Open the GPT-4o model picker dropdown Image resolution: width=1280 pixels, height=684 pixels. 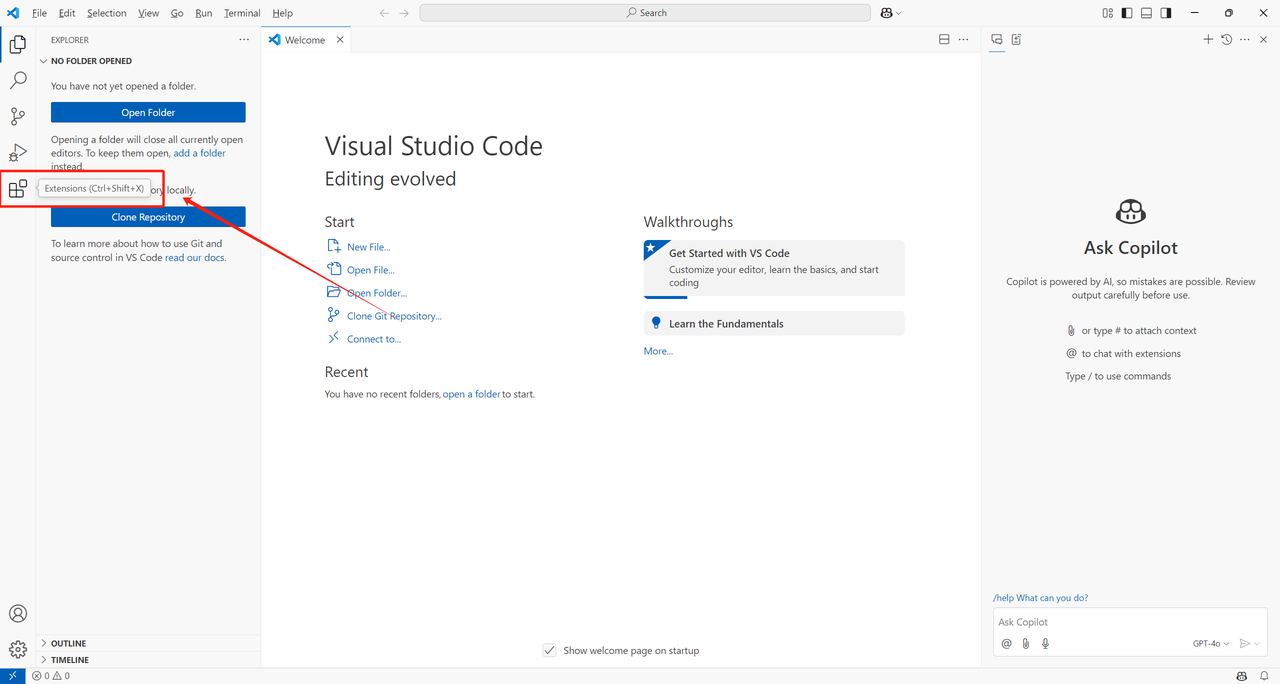1211,644
